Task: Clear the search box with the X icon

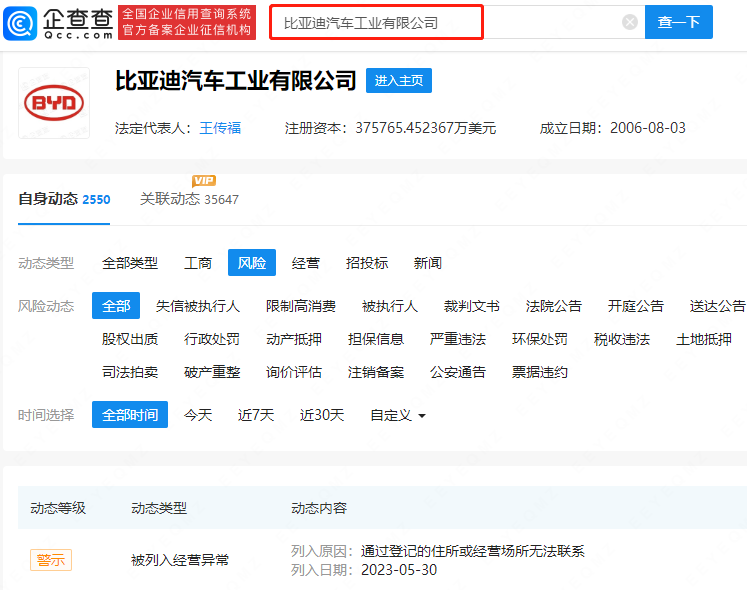Action: pos(629,22)
